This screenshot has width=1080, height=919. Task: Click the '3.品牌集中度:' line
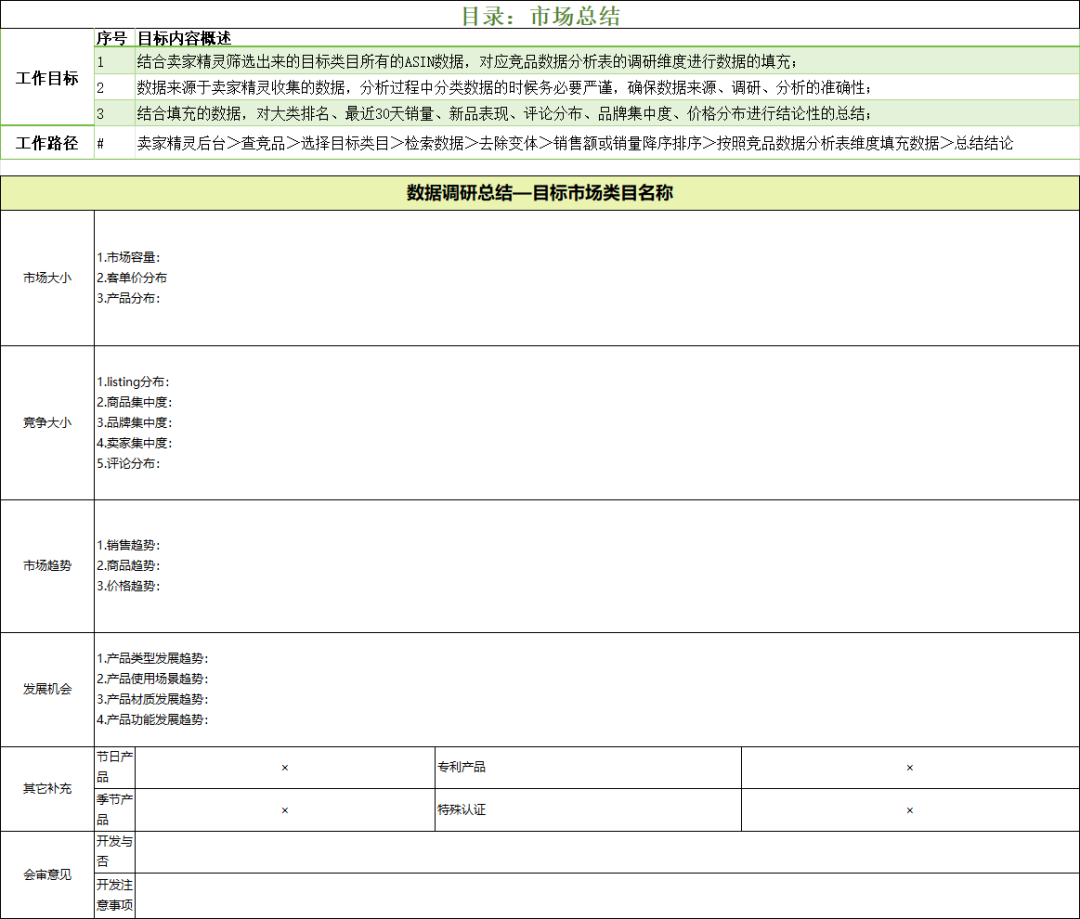click(x=134, y=422)
